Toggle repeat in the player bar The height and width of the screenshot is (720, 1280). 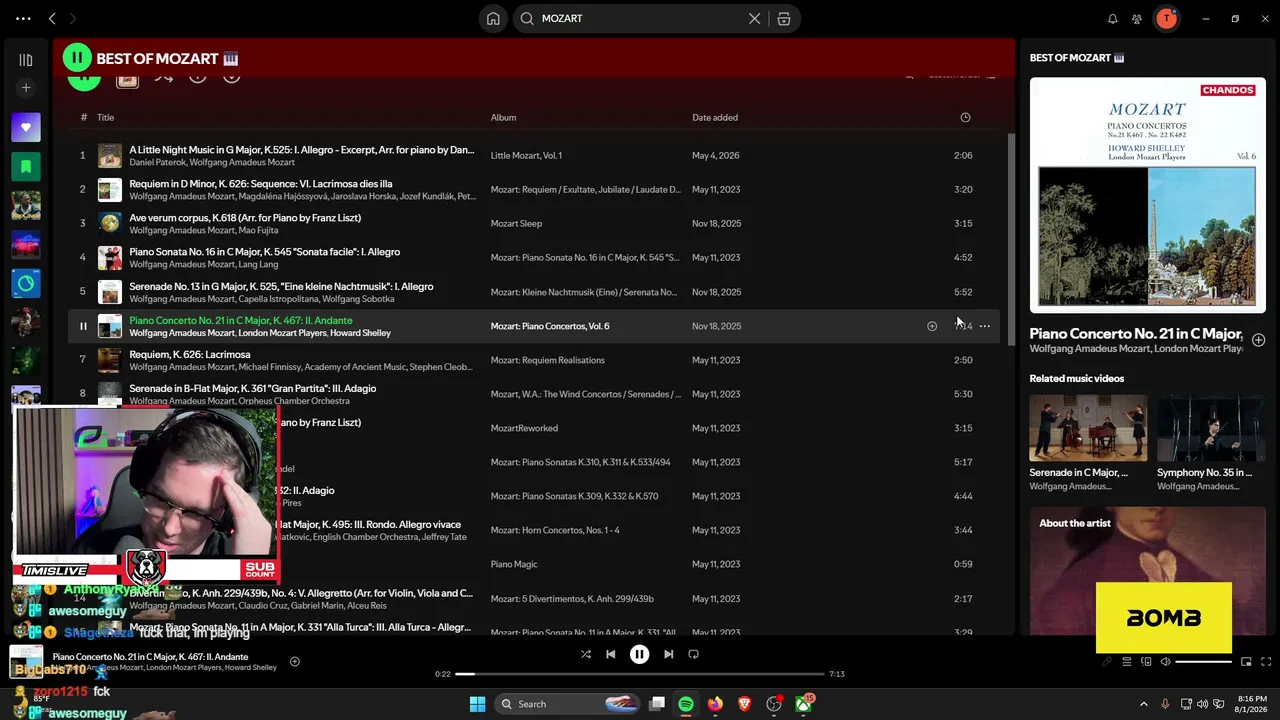coord(693,654)
